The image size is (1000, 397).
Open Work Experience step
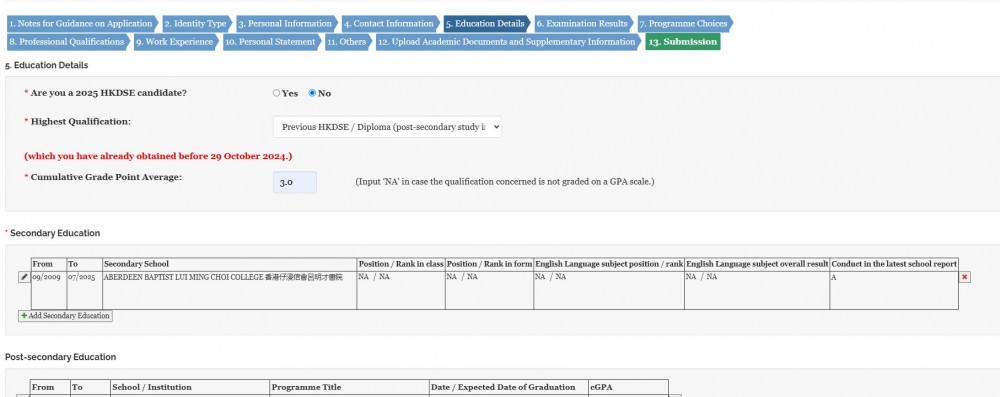click(x=176, y=42)
